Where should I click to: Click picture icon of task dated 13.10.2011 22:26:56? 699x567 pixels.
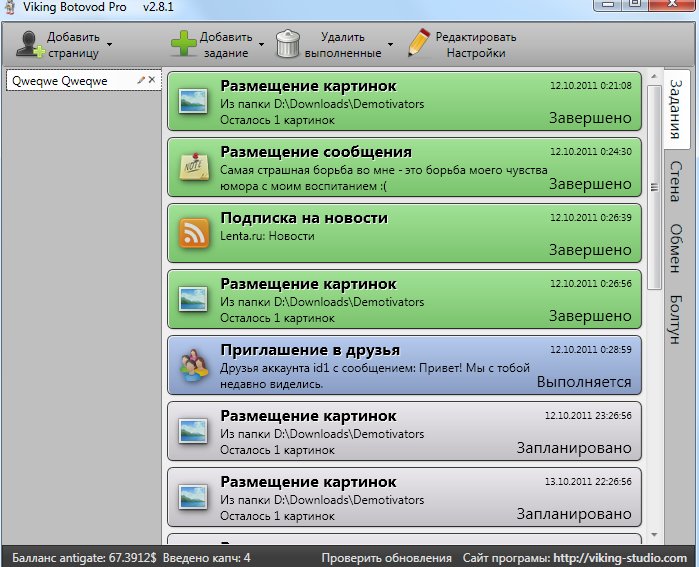[193, 497]
